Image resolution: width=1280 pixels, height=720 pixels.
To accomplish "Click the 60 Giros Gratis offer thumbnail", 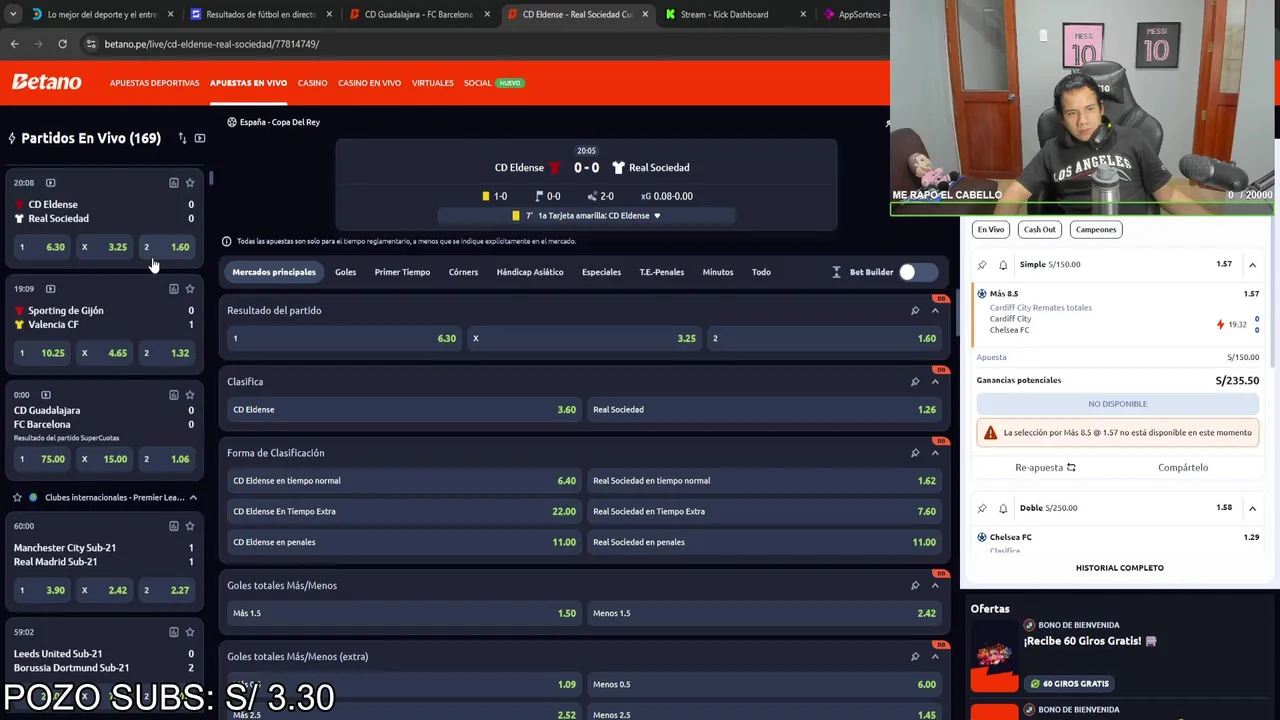I will (x=994, y=654).
